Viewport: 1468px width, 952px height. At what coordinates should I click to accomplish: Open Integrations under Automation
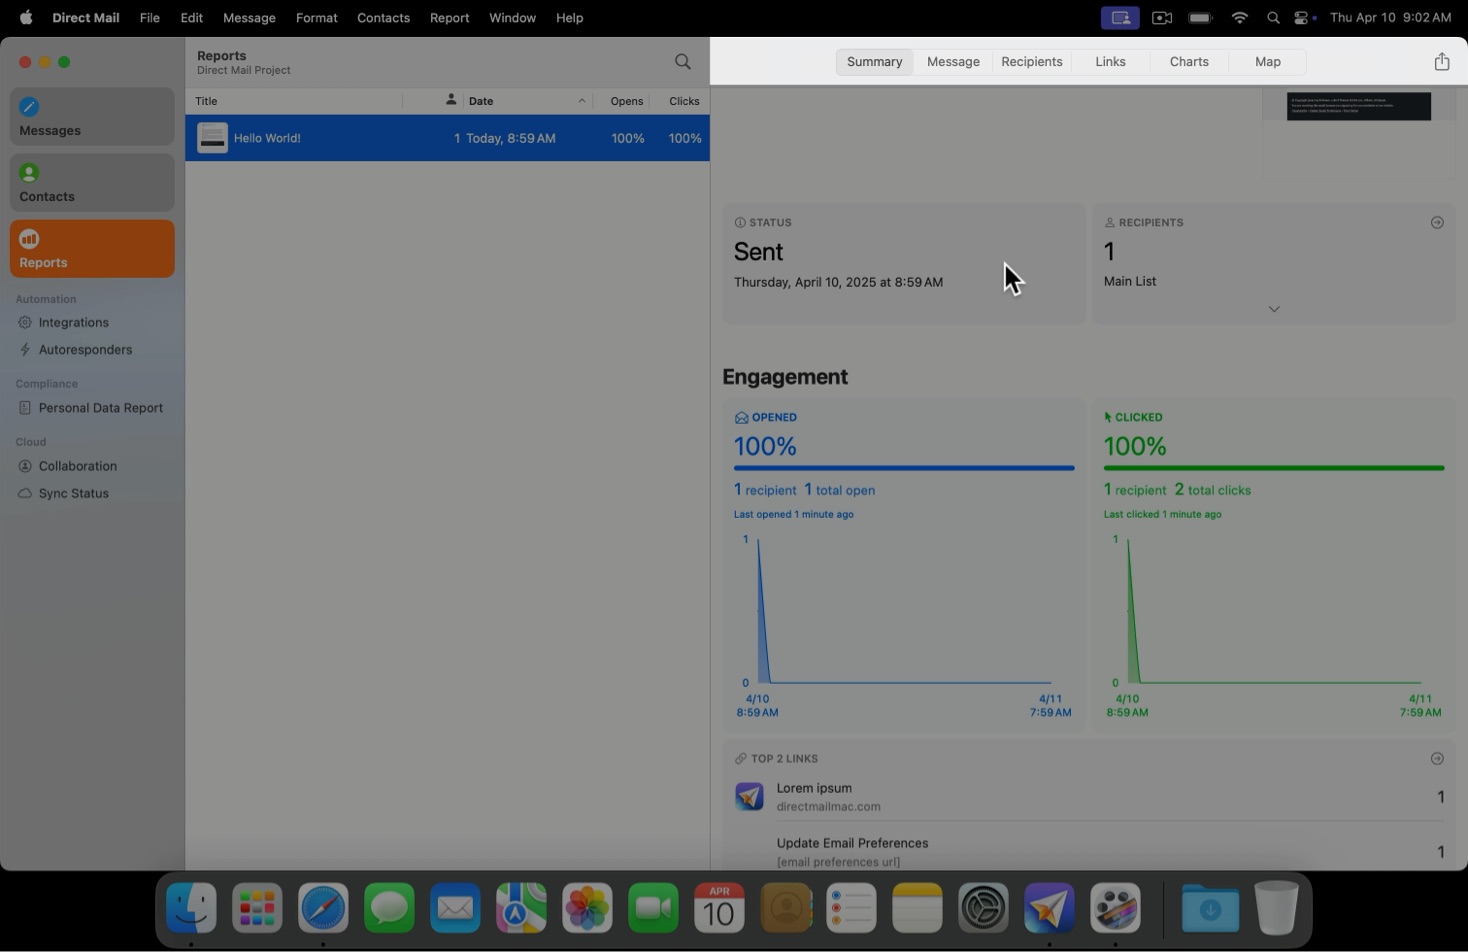pyautogui.click(x=74, y=323)
